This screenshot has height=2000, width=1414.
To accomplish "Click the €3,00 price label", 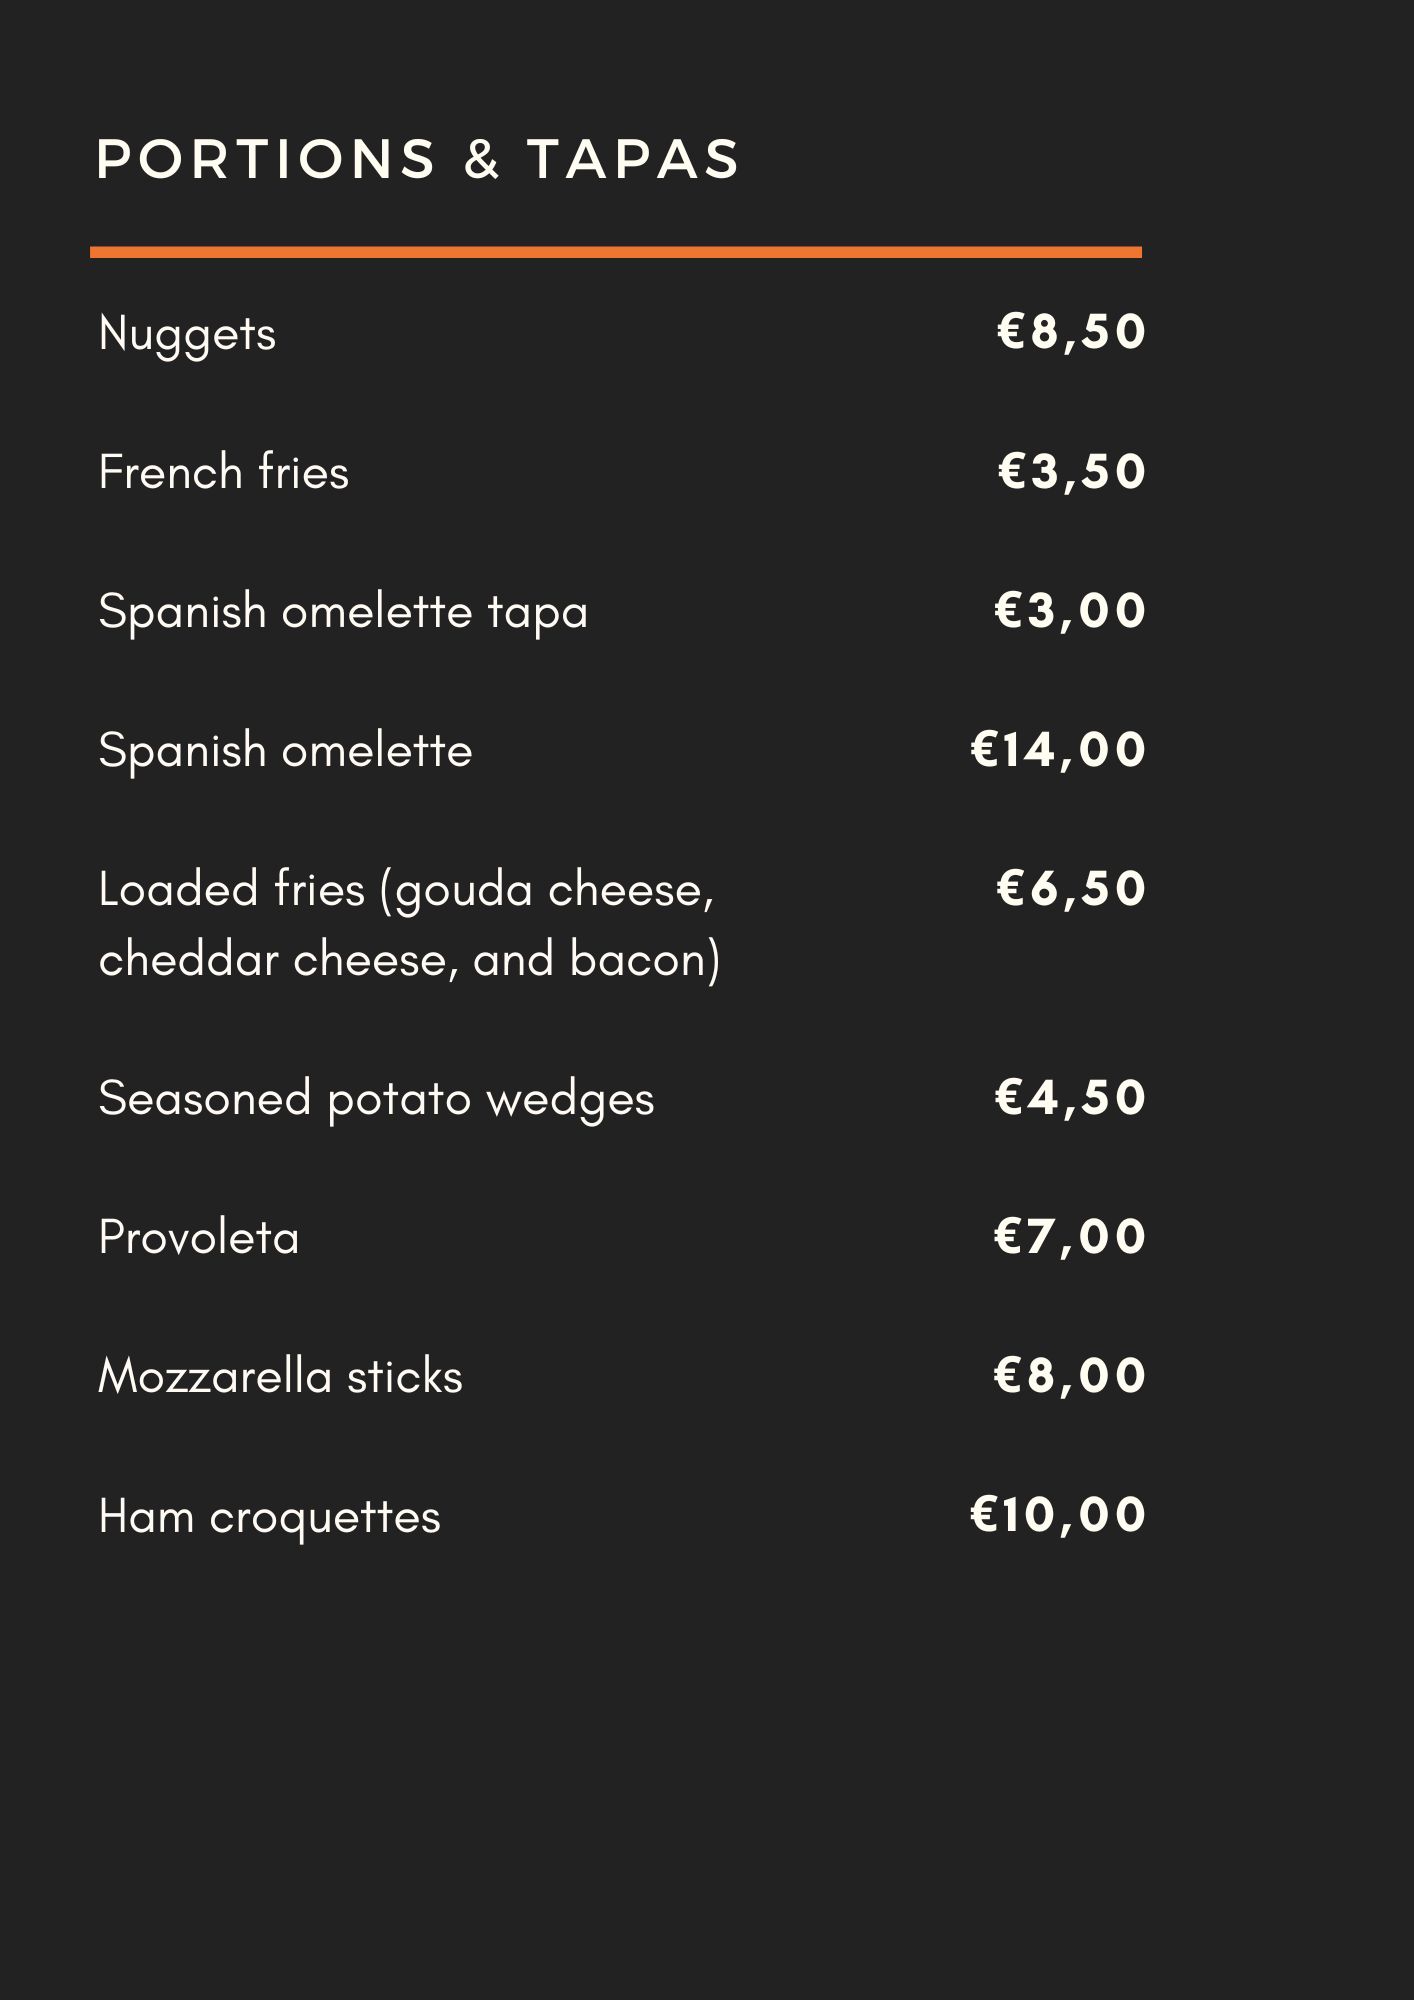I will (1070, 610).
